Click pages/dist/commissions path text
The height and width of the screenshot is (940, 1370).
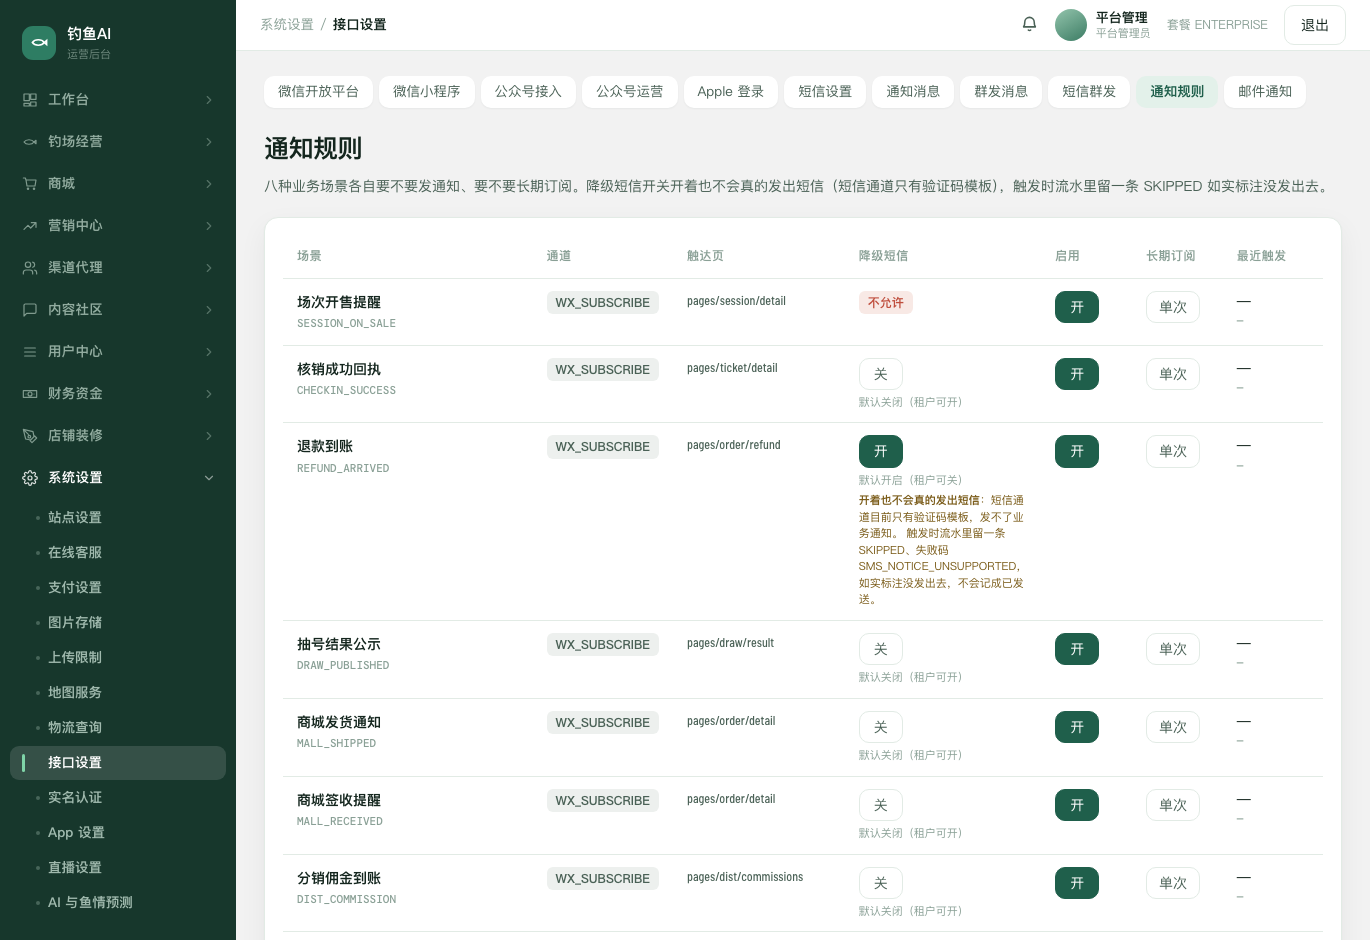[x=745, y=877]
